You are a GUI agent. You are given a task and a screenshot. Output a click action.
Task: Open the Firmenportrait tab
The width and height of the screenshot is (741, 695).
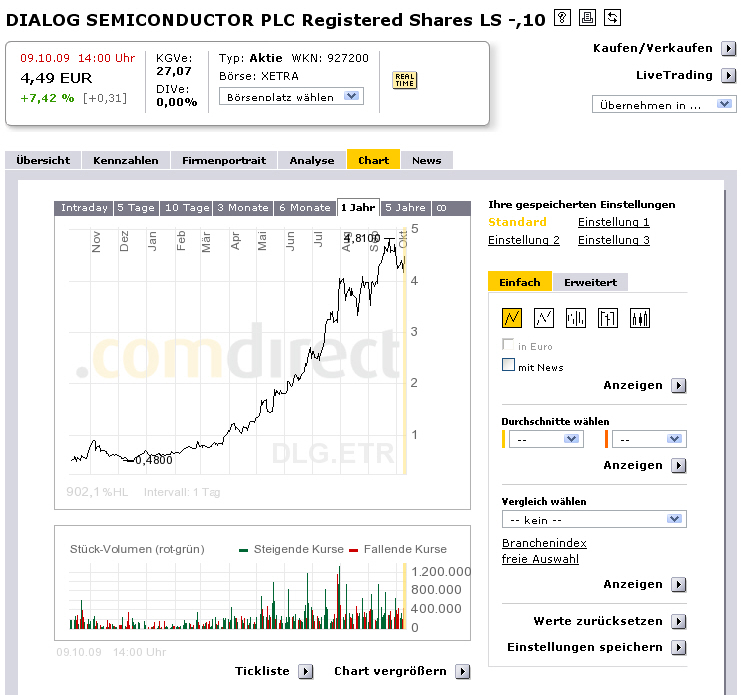tap(224, 160)
